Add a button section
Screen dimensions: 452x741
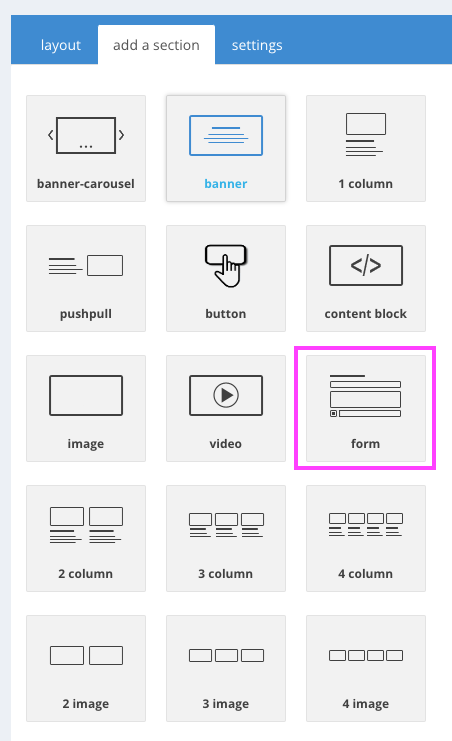point(226,278)
